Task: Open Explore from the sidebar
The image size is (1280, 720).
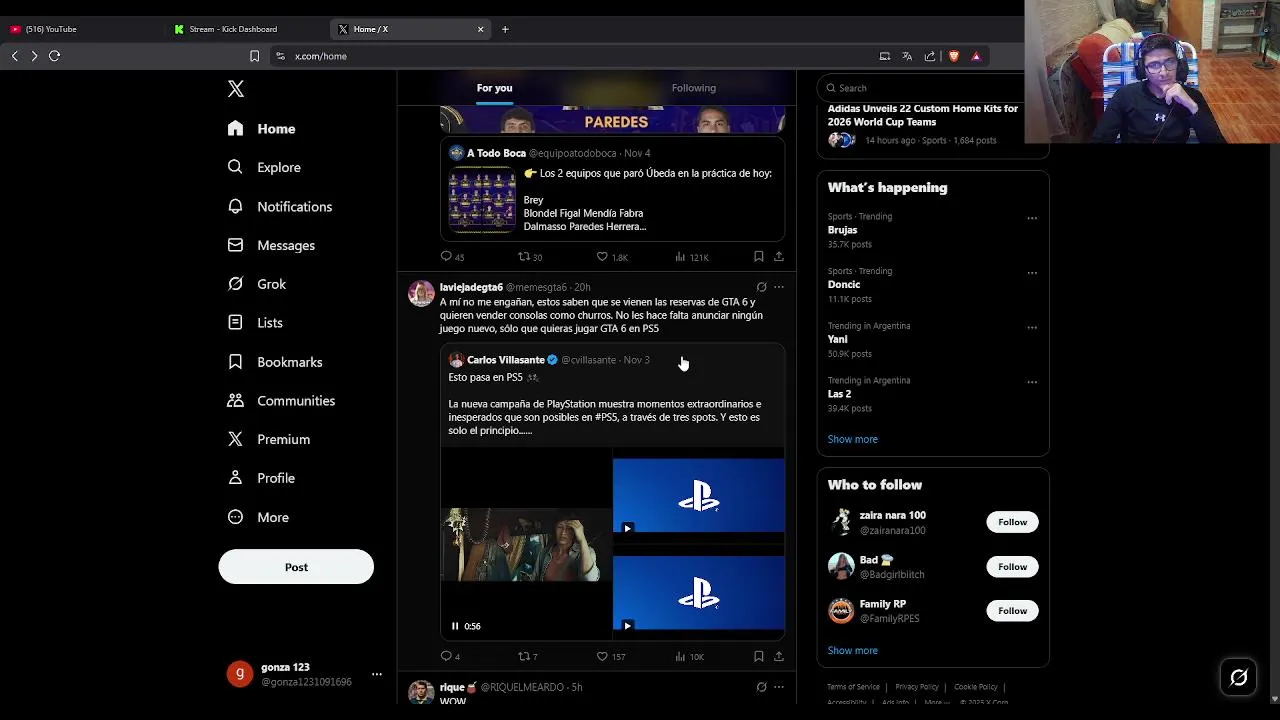Action: tap(265, 167)
